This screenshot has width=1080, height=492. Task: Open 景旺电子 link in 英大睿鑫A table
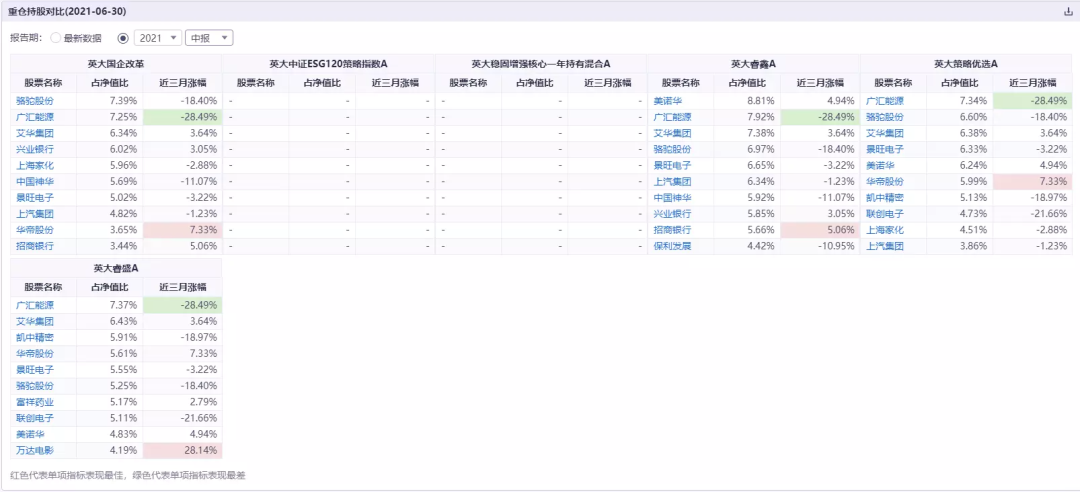(672, 165)
